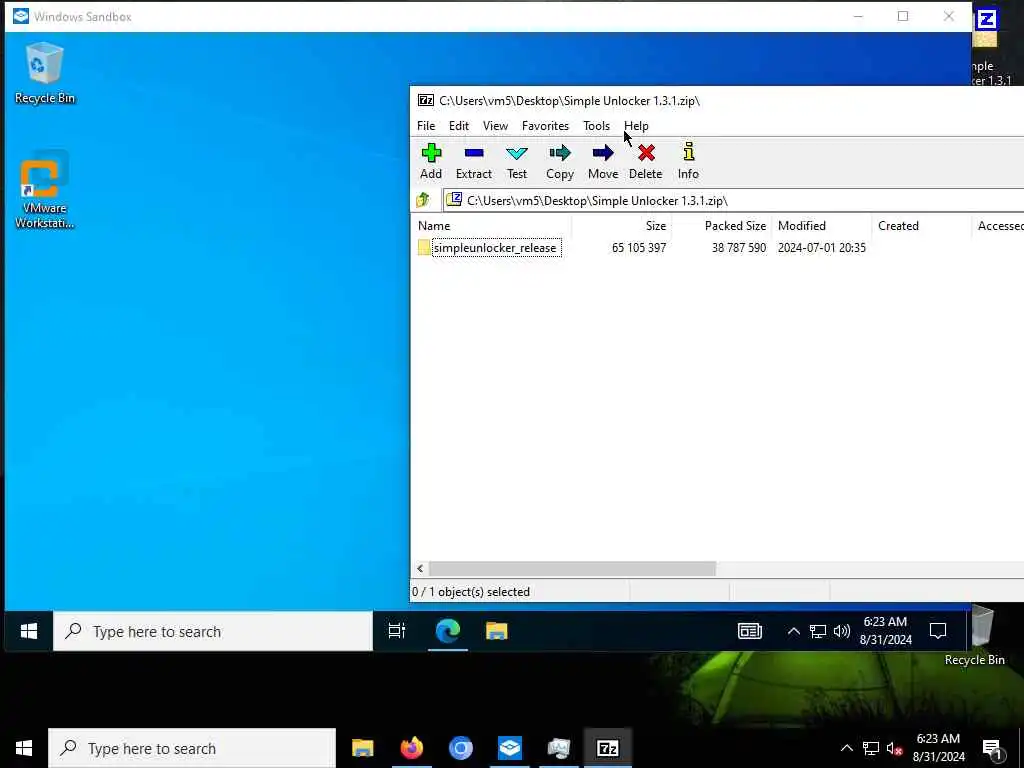Click the red Delete toolbar button
The height and width of the screenshot is (768, 1024).
point(645,161)
